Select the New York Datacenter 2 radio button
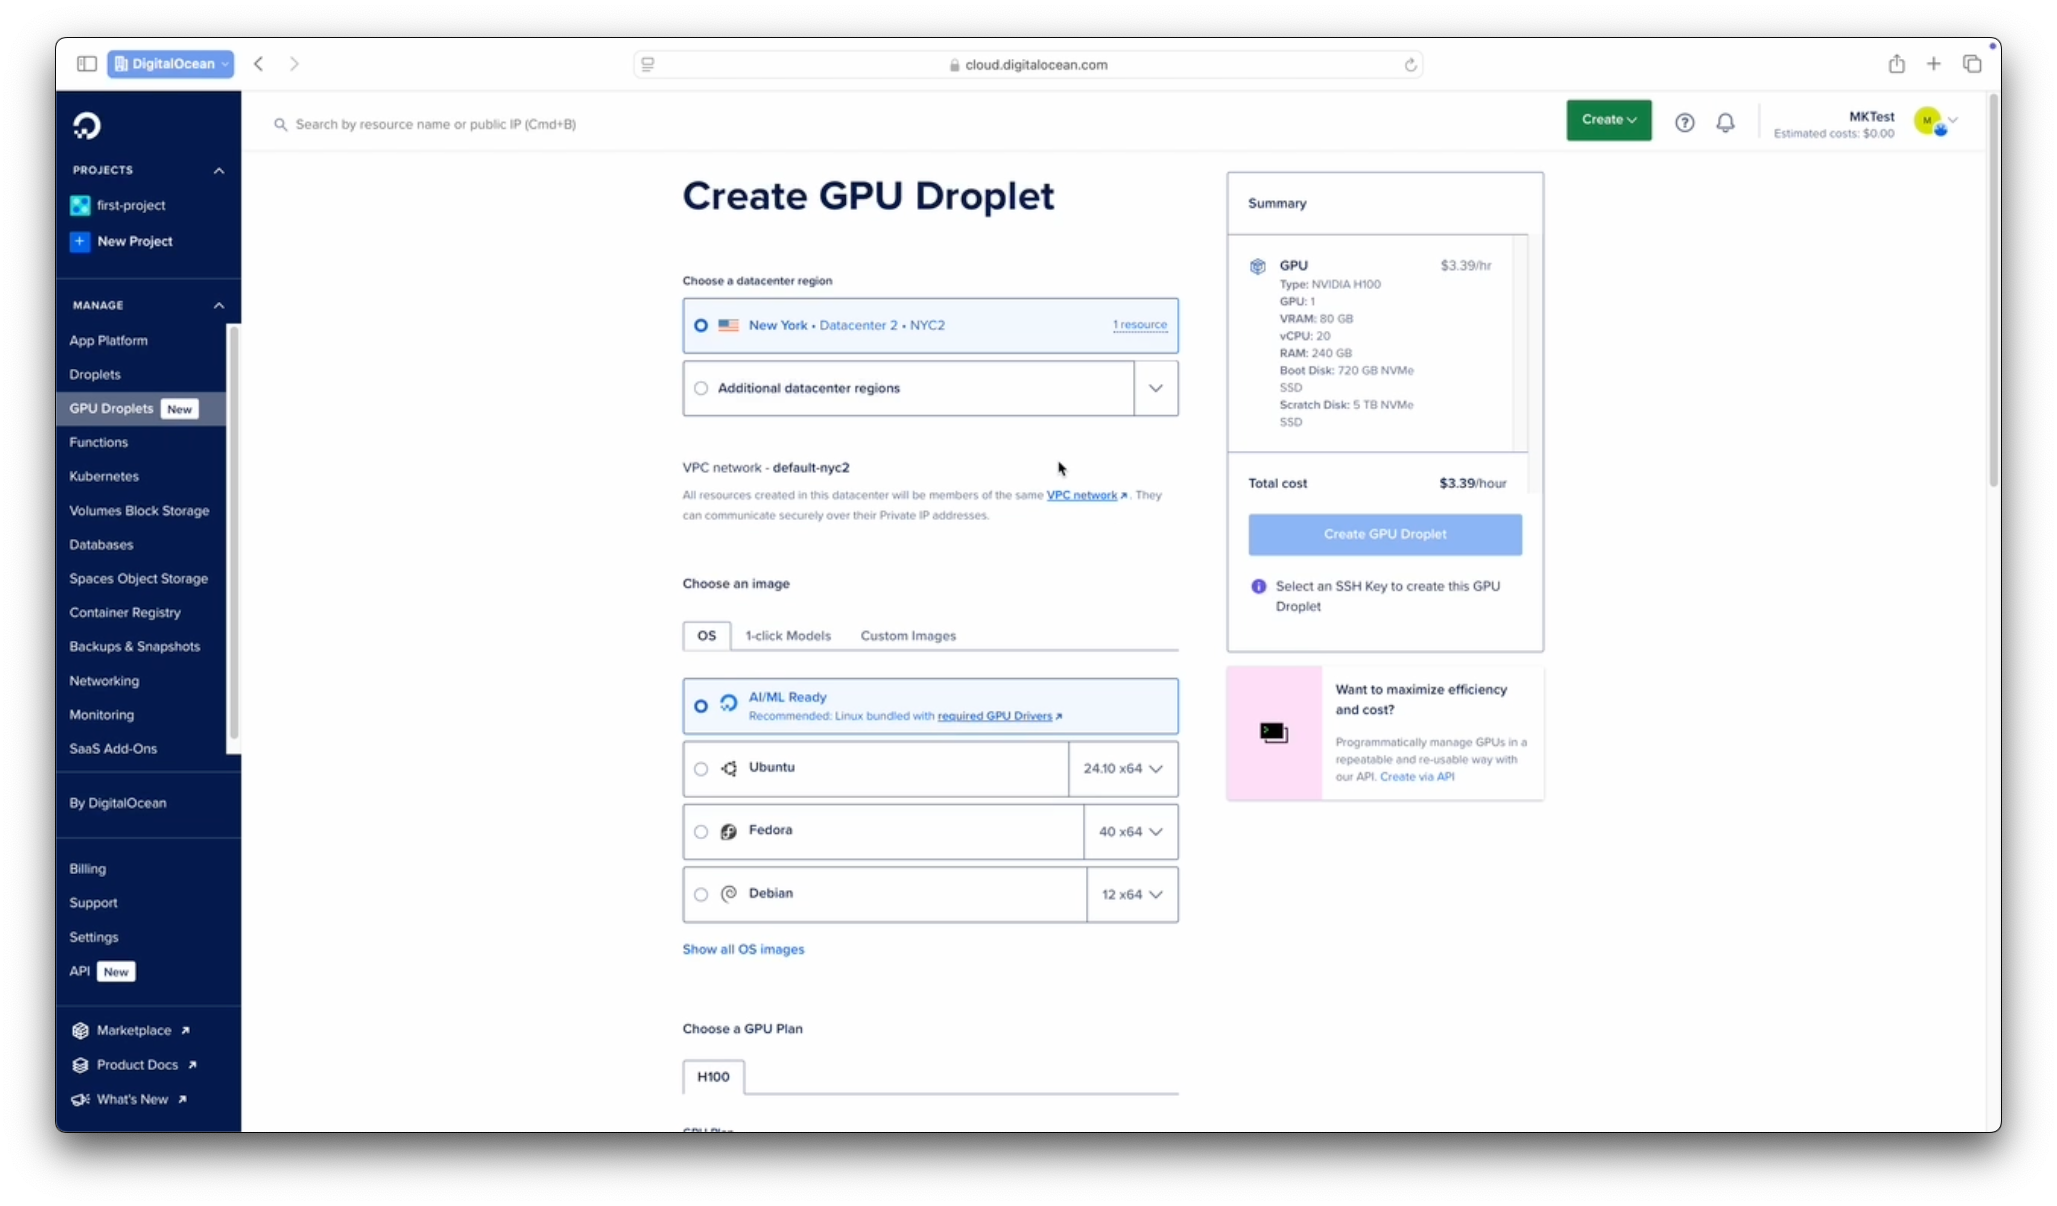2057x1206 pixels. [700, 324]
